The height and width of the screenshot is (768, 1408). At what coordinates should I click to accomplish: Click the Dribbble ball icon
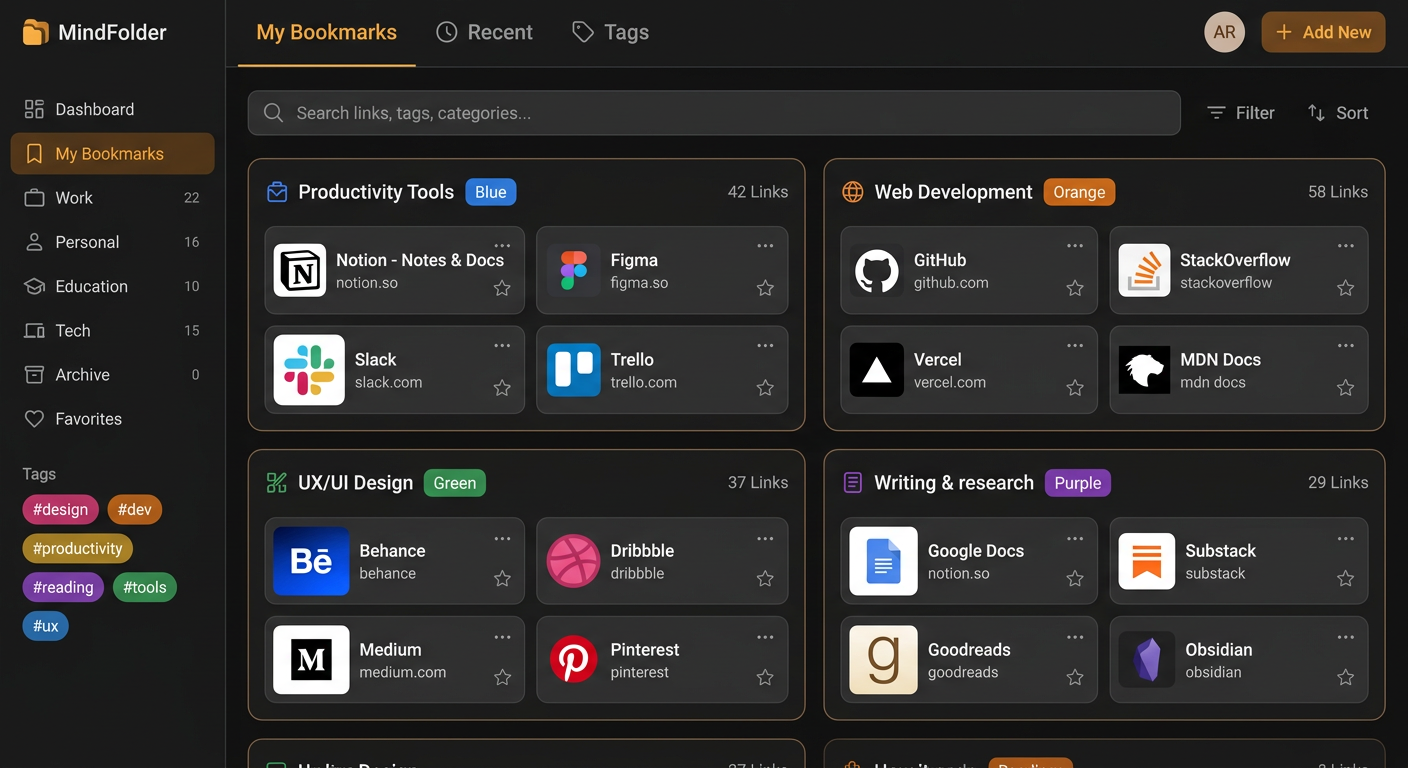tap(574, 561)
